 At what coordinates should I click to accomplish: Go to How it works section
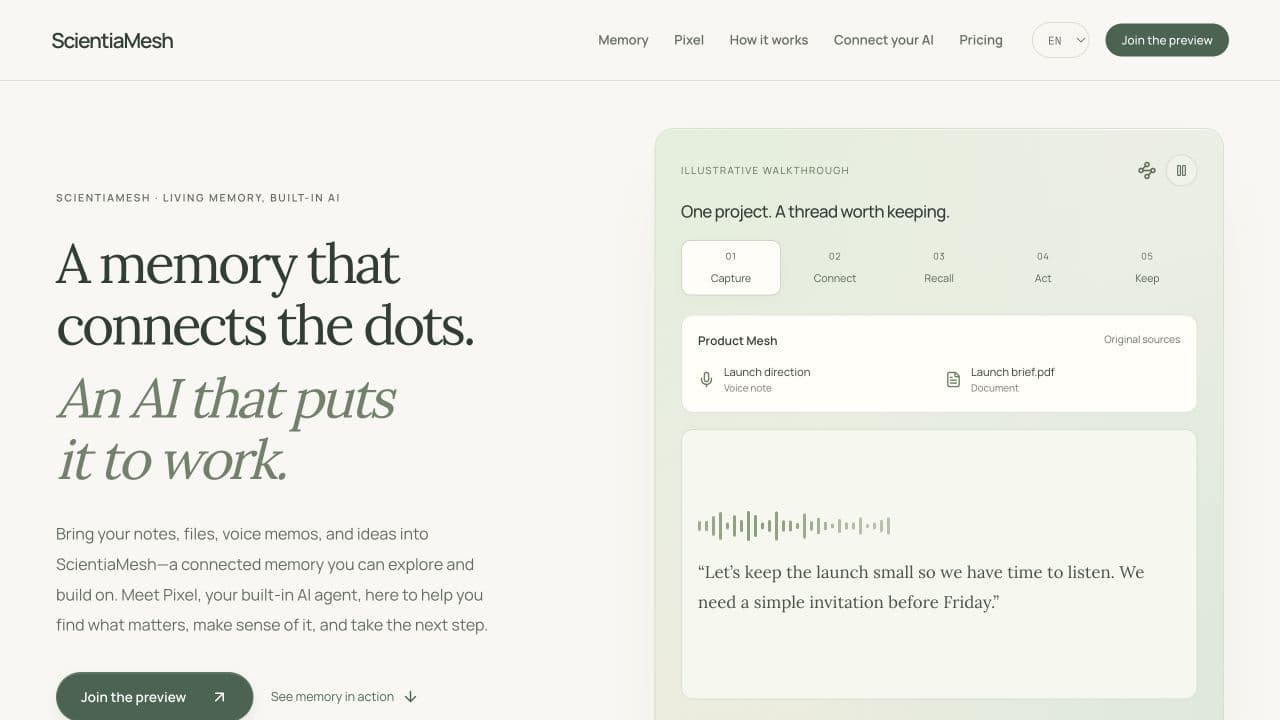pyautogui.click(x=769, y=40)
